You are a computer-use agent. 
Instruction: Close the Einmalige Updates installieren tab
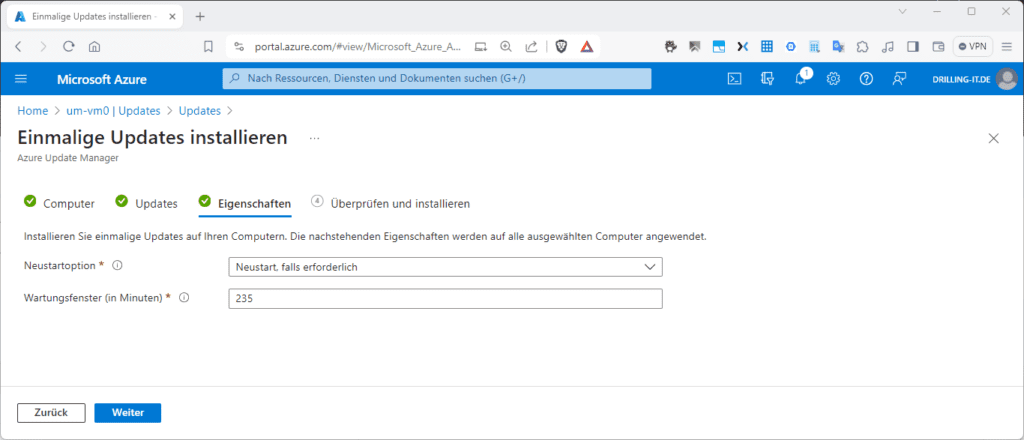click(174, 16)
